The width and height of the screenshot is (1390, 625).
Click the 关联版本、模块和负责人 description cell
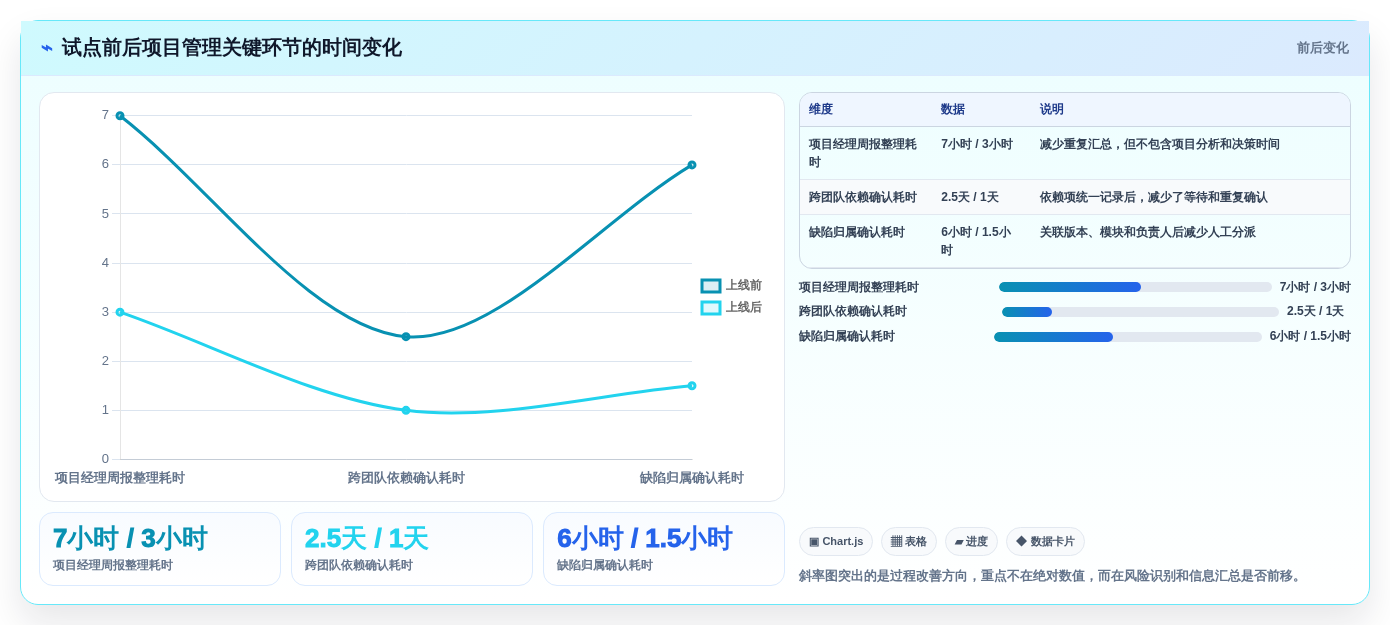(1190, 241)
